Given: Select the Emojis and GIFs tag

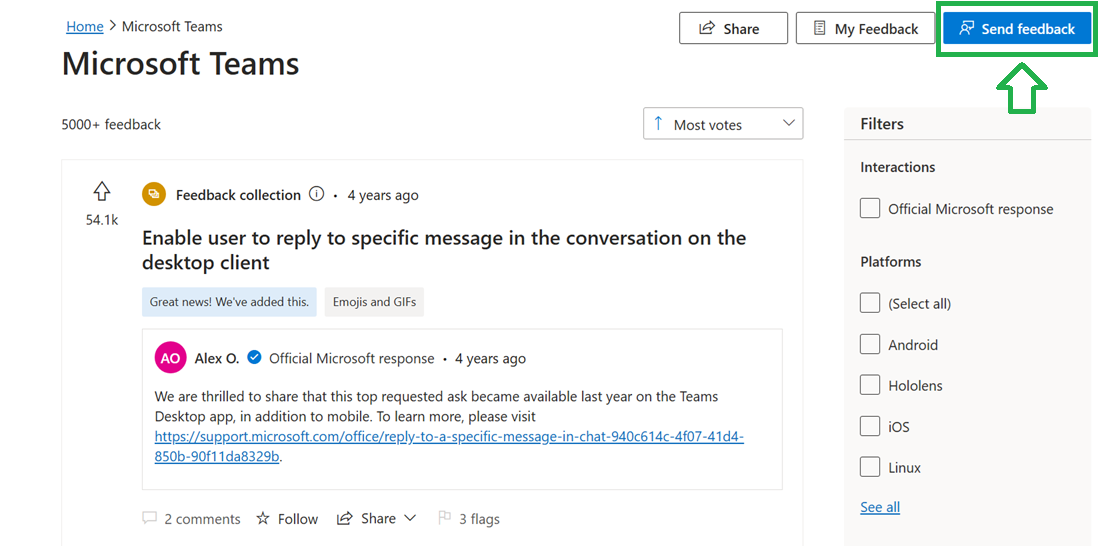Looking at the screenshot, I should (x=374, y=302).
